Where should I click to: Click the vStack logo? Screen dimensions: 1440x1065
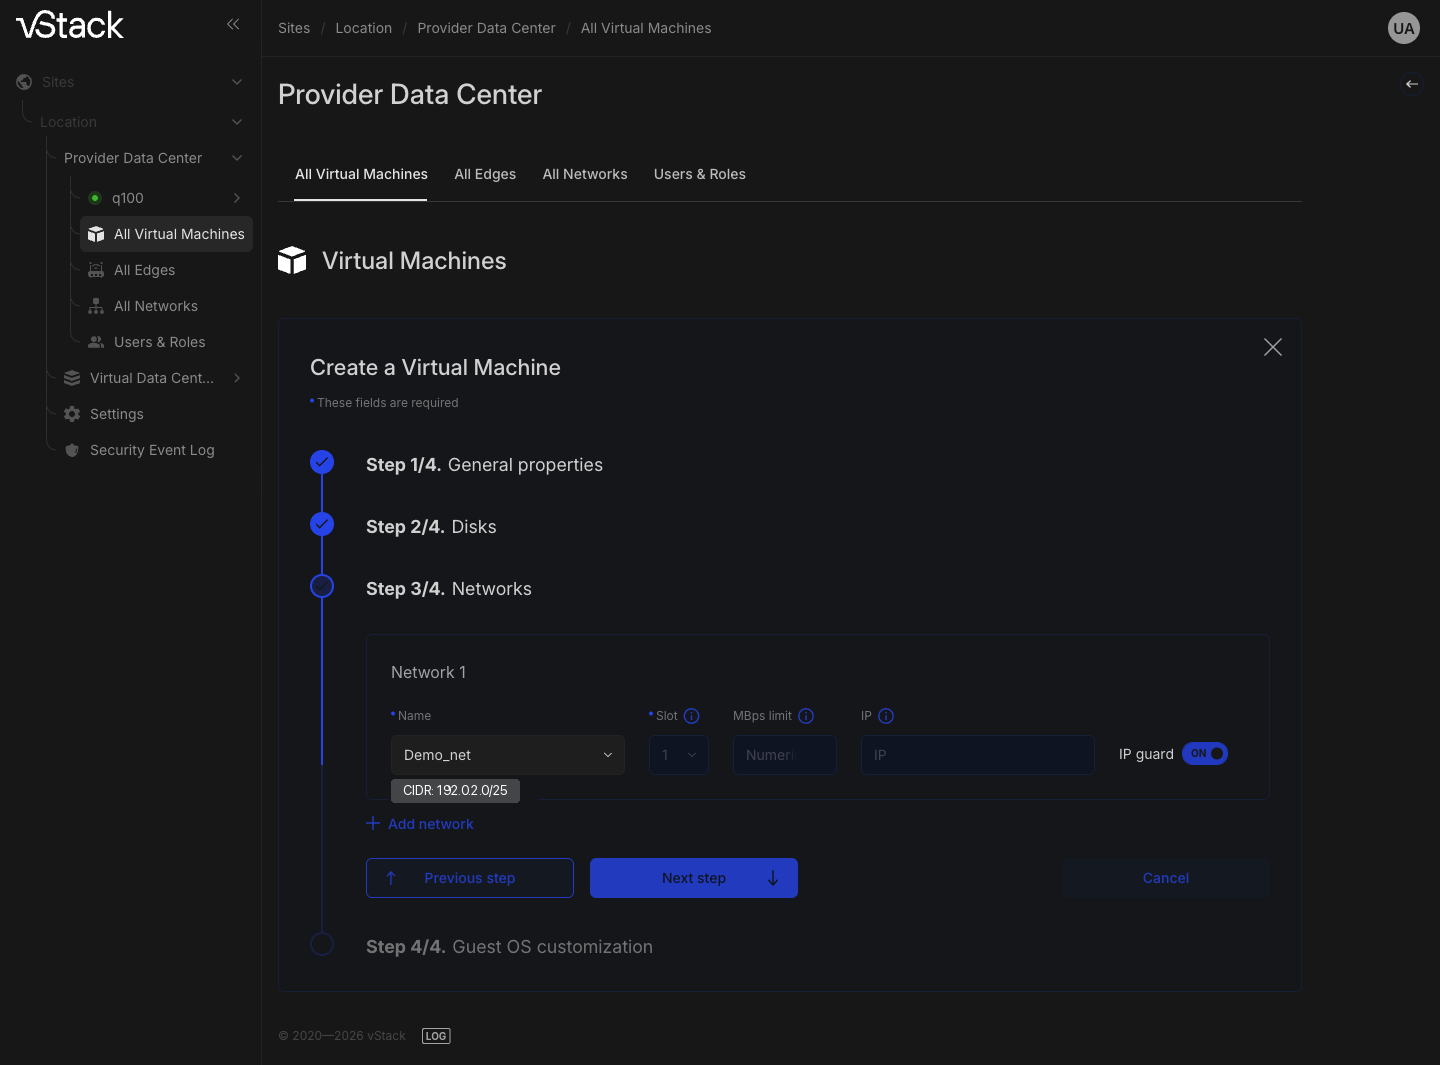tap(70, 25)
